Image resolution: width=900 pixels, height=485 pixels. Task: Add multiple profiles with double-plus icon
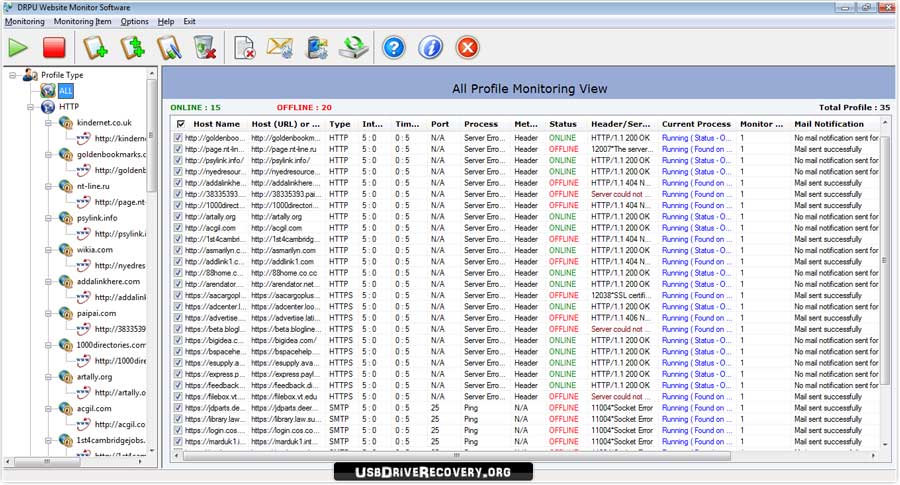[132, 48]
